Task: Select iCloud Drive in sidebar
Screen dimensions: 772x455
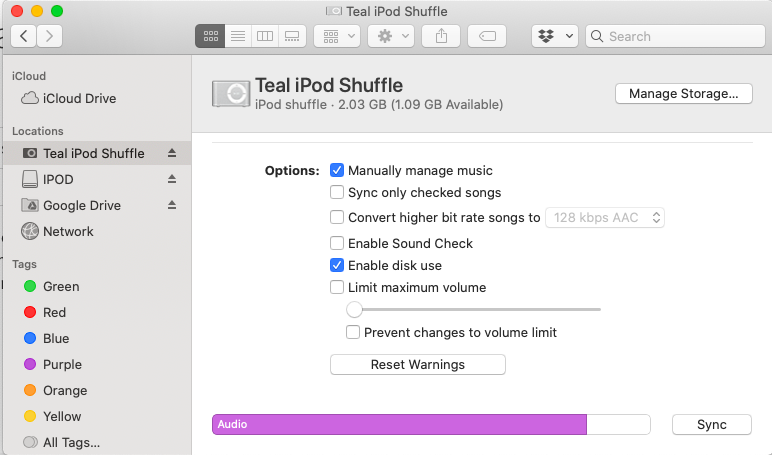Action: (79, 99)
